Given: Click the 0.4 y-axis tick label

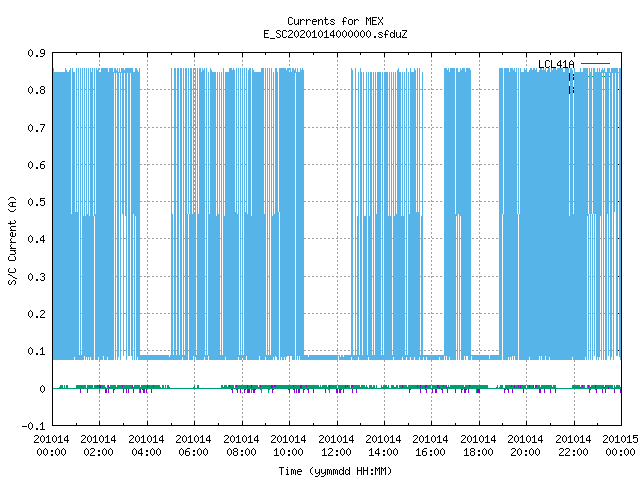Looking at the screenshot, I should [36, 239].
